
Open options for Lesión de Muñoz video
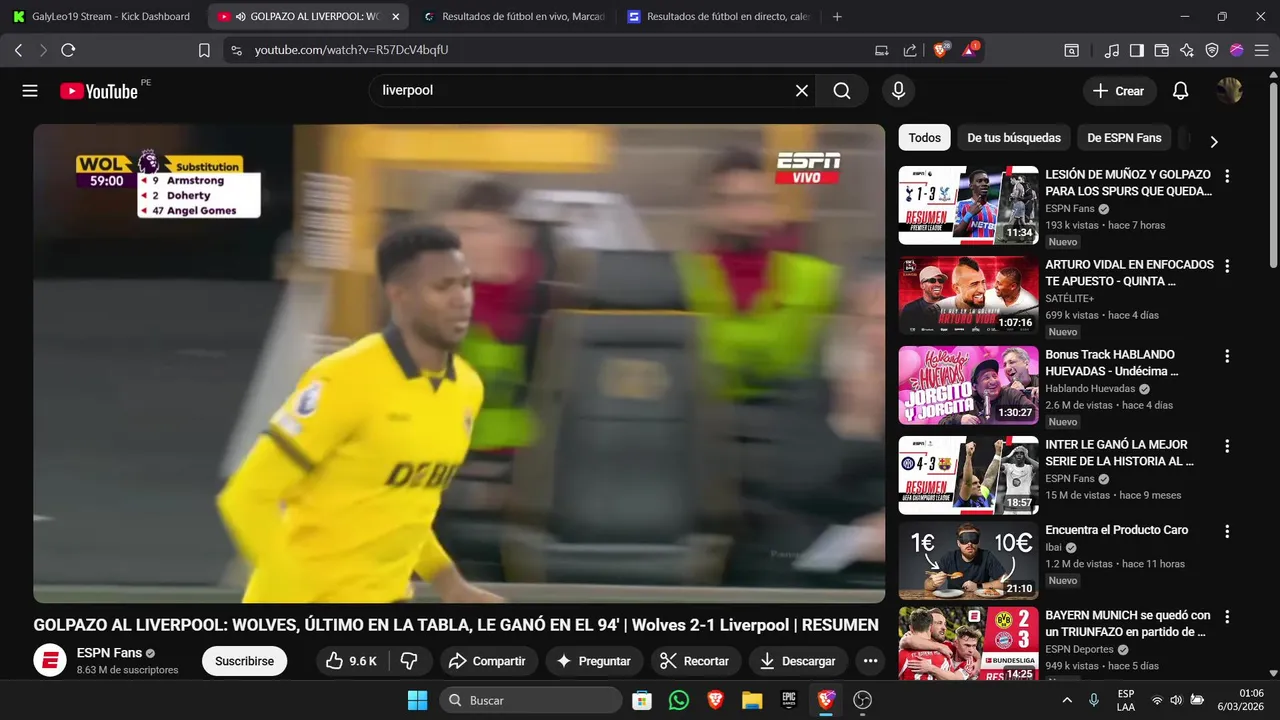1227,176
